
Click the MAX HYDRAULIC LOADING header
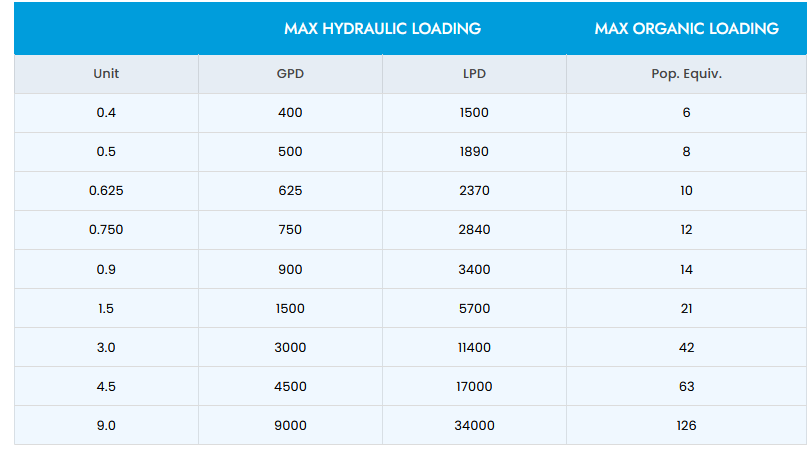(x=382, y=29)
